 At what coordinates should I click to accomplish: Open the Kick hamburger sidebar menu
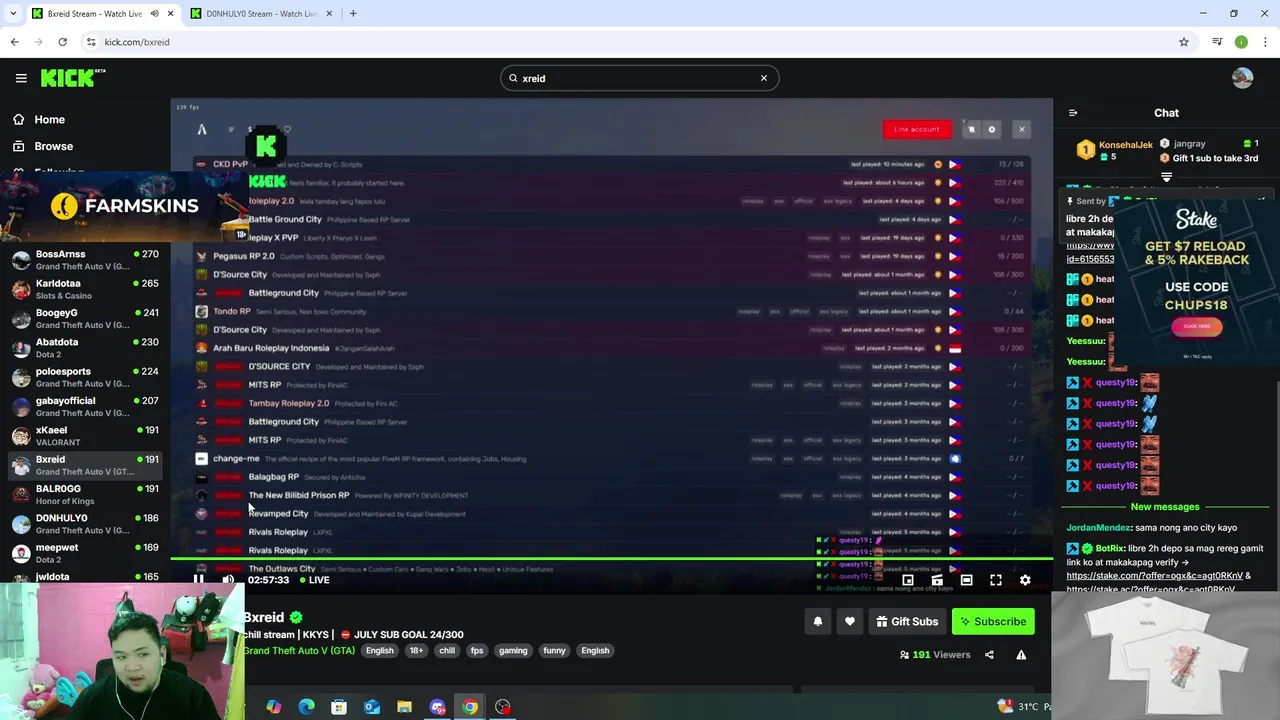tap(21, 78)
